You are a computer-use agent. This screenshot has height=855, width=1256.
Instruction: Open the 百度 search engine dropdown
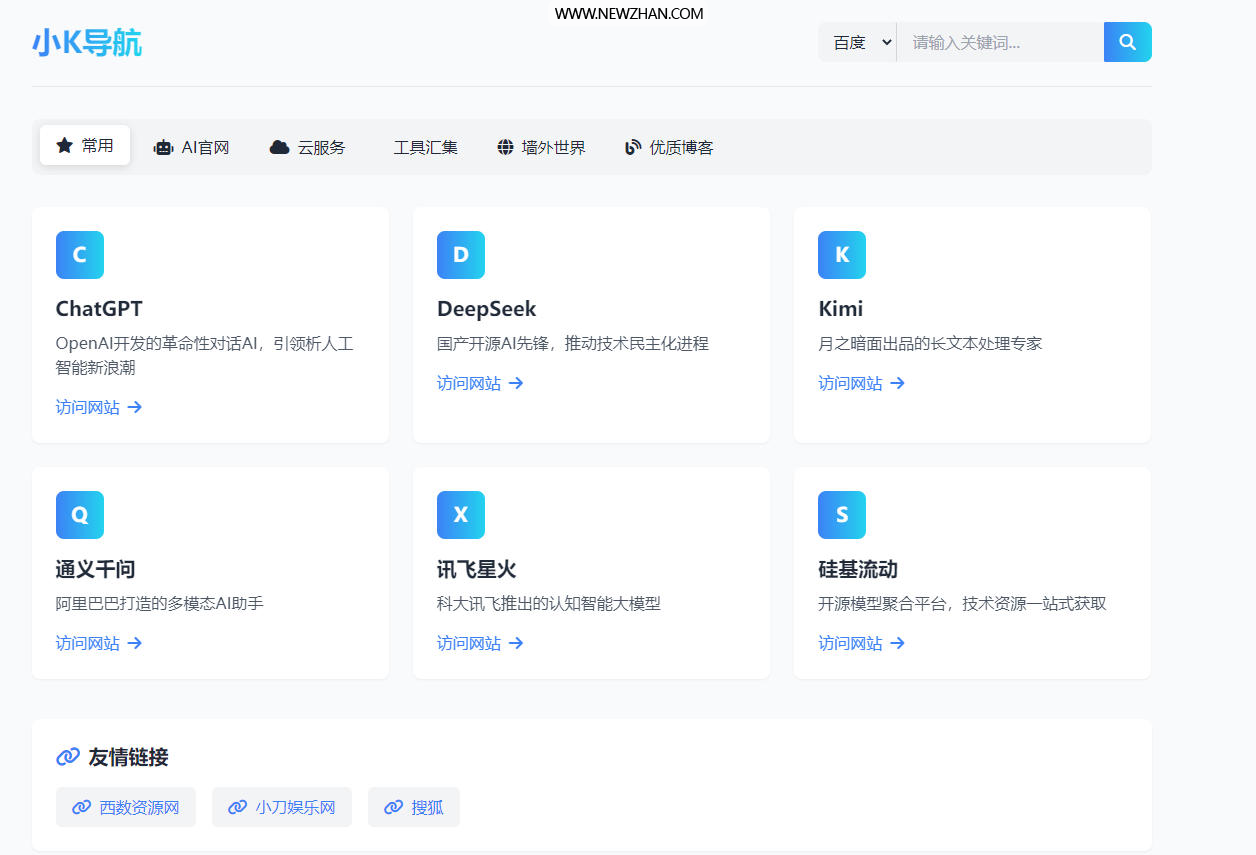(x=857, y=42)
